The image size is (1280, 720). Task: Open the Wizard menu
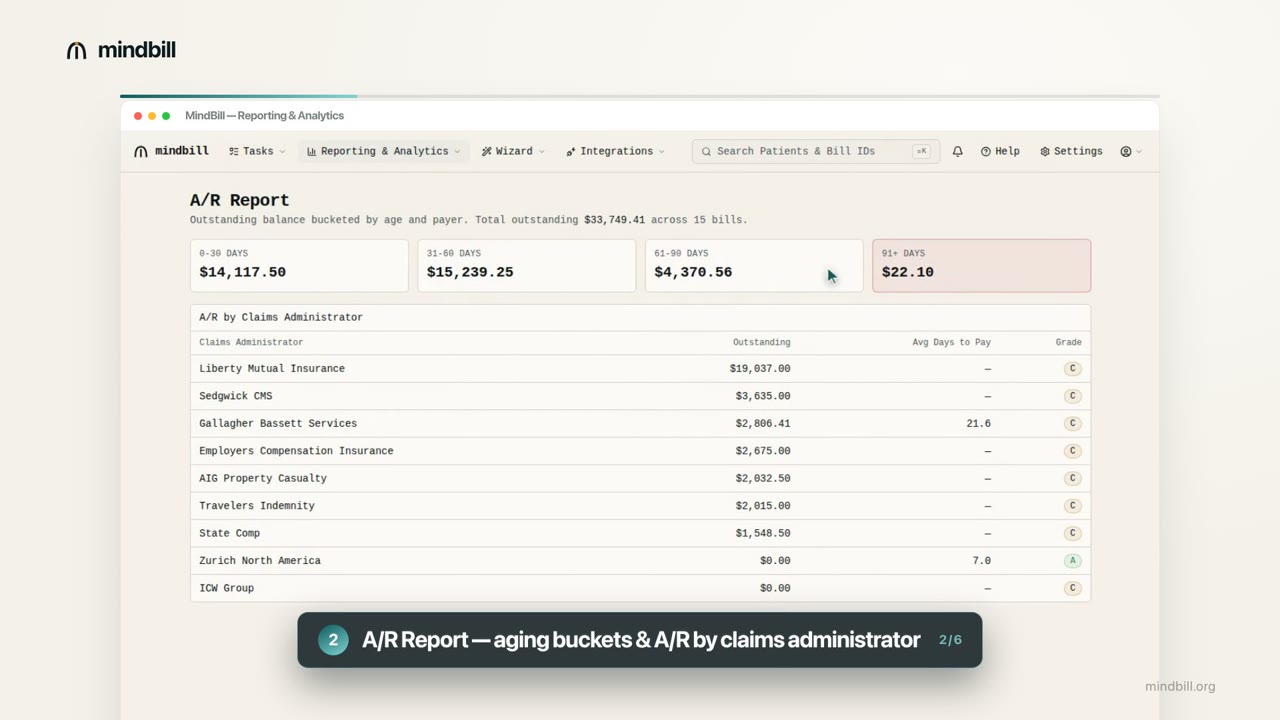[x=513, y=151]
